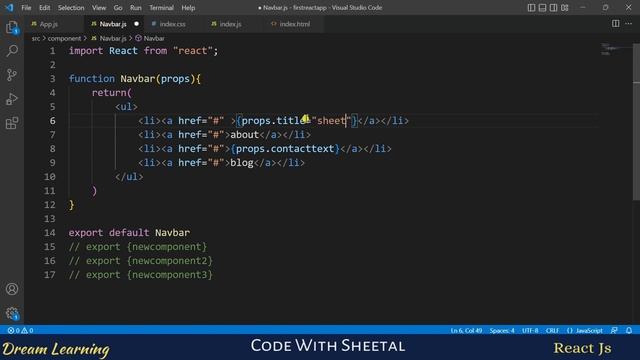Open the Help menu
This screenshot has width=640, height=360.
pos(188,8)
